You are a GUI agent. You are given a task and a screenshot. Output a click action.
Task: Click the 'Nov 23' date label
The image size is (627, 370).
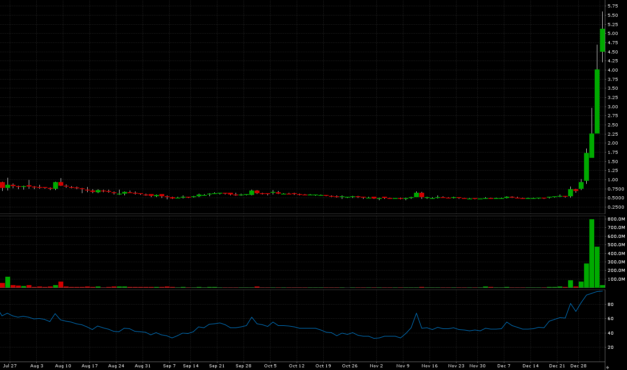(456, 366)
